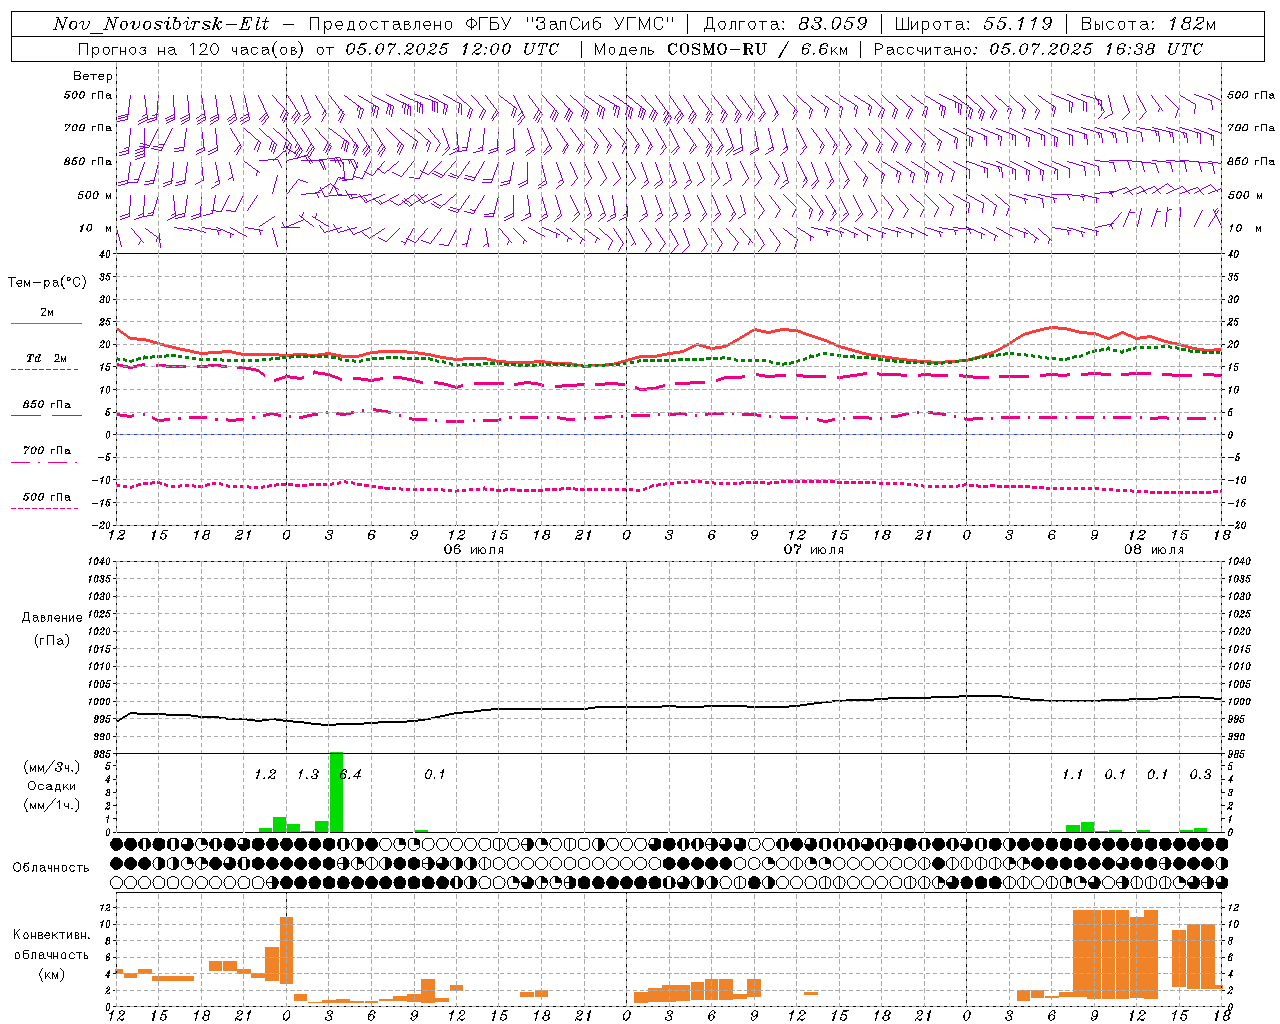Click the date label 08 июля
The width and height of the screenshot is (1280, 1024).
(1154, 550)
